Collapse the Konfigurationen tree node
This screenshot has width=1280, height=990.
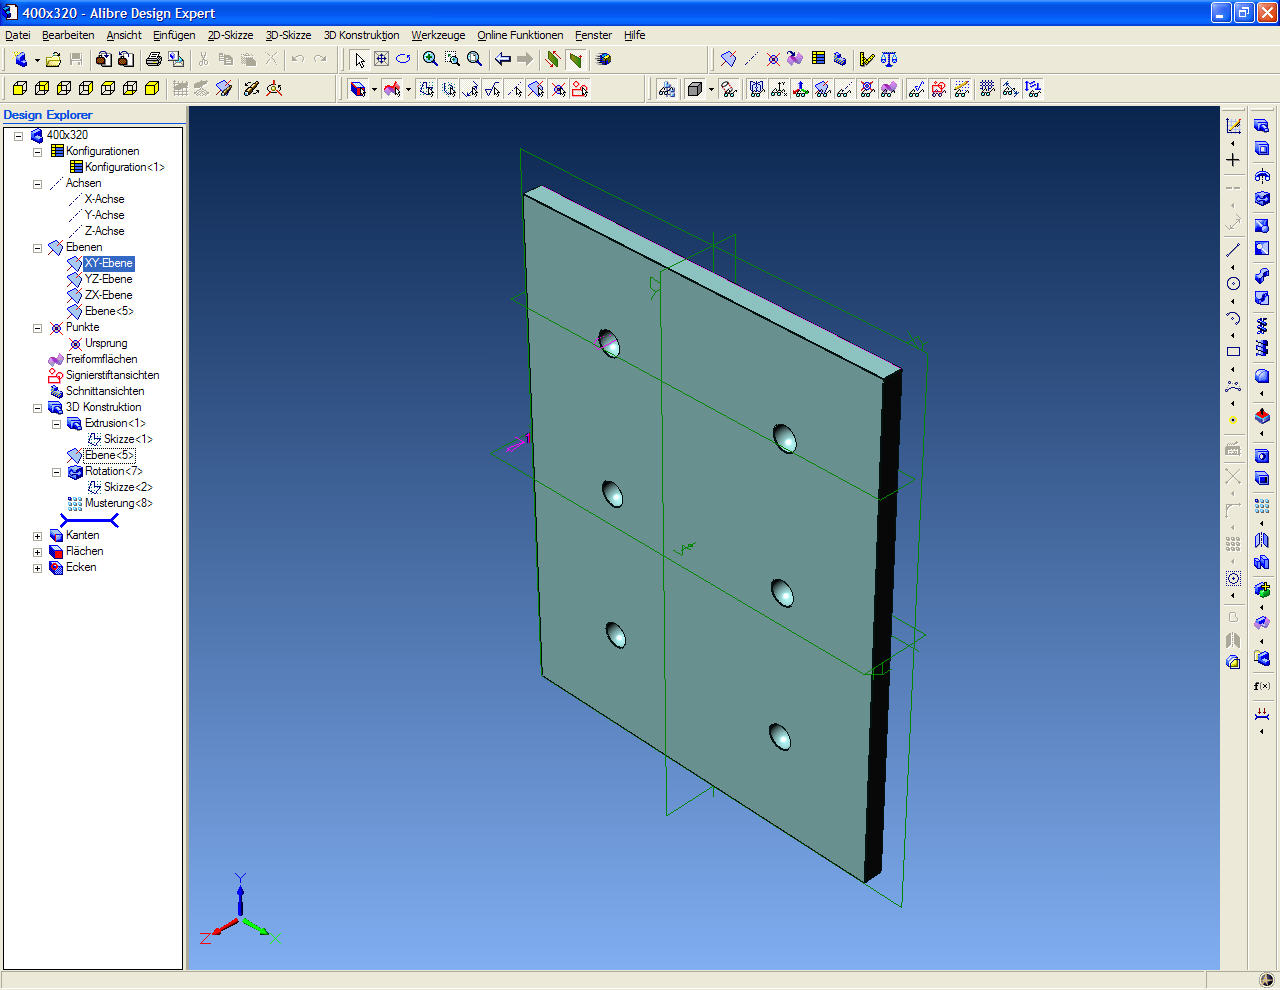pyautogui.click(x=37, y=151)
